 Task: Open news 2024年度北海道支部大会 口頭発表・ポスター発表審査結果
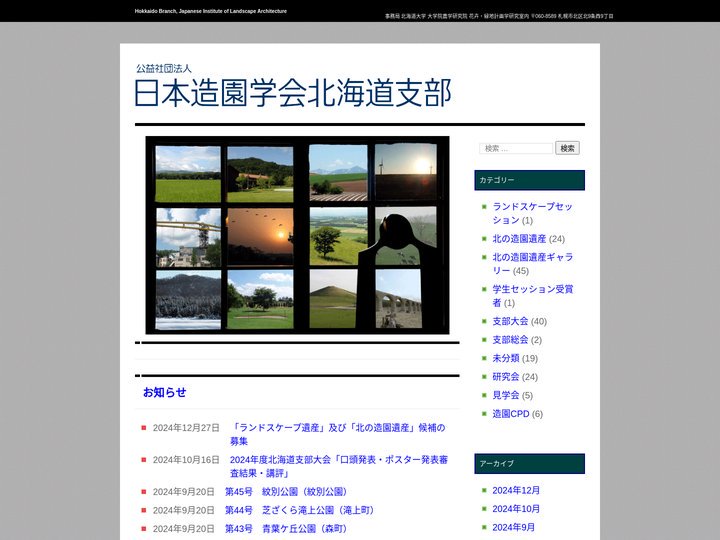tap(338, 467)
